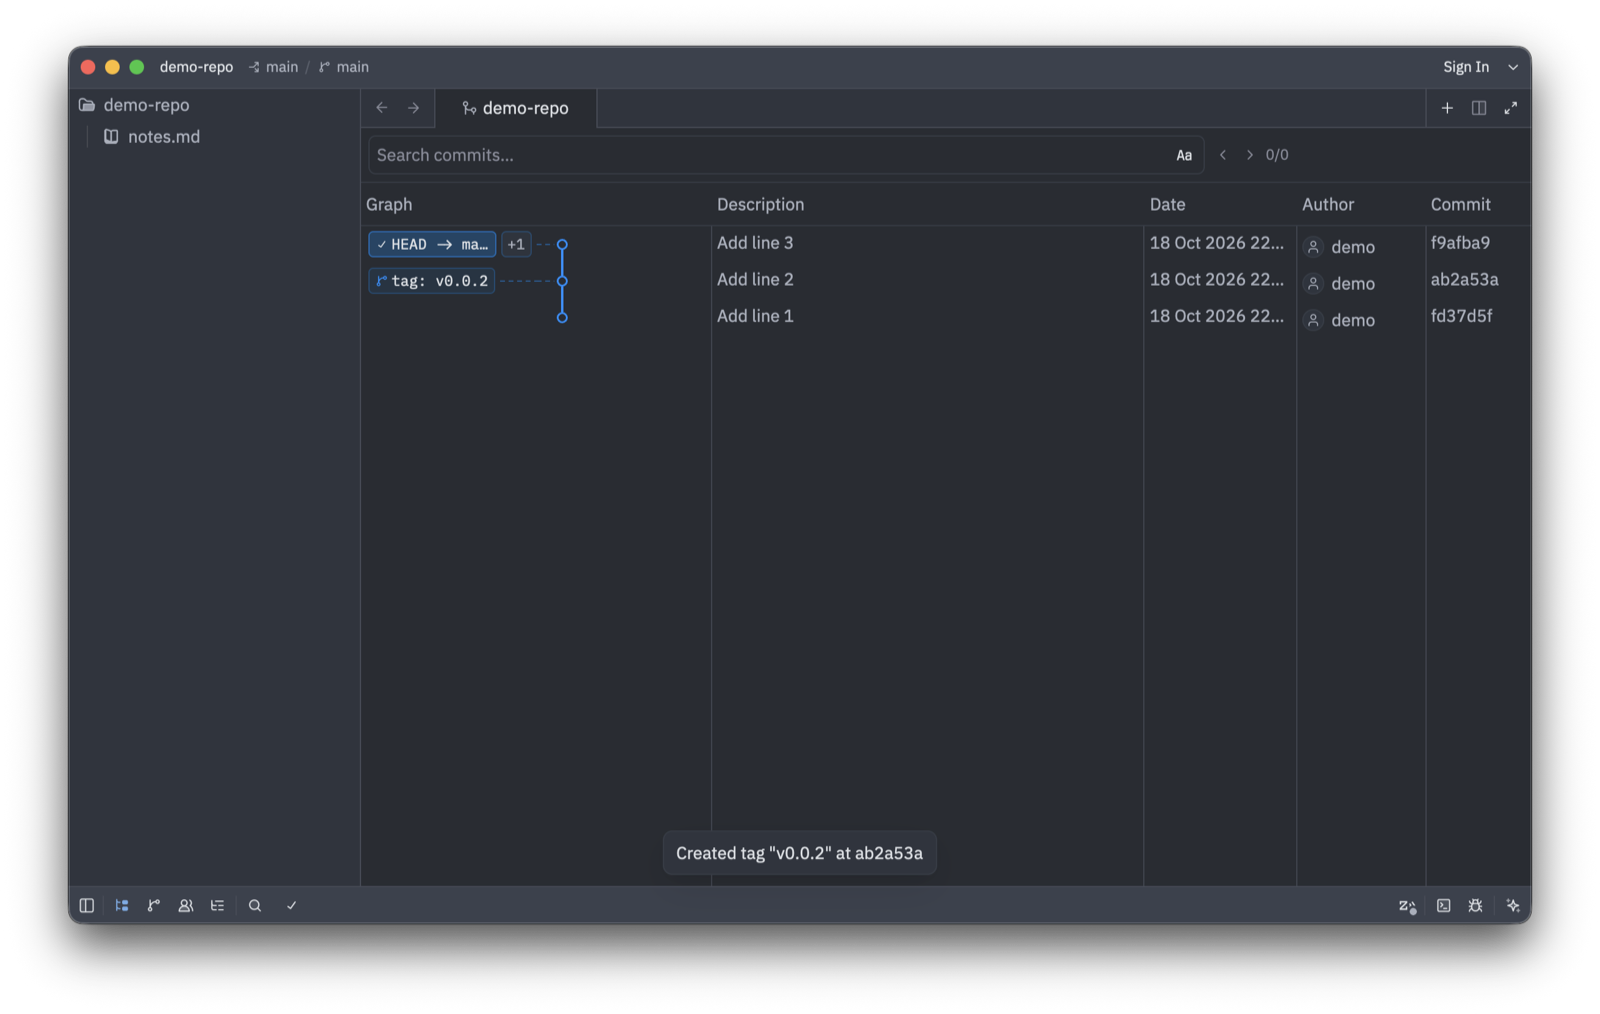The width and height of the screenshot is (1600, 1014).
Task: Click commit hash ab2a53a in the table
Action: coord(1464,279)
